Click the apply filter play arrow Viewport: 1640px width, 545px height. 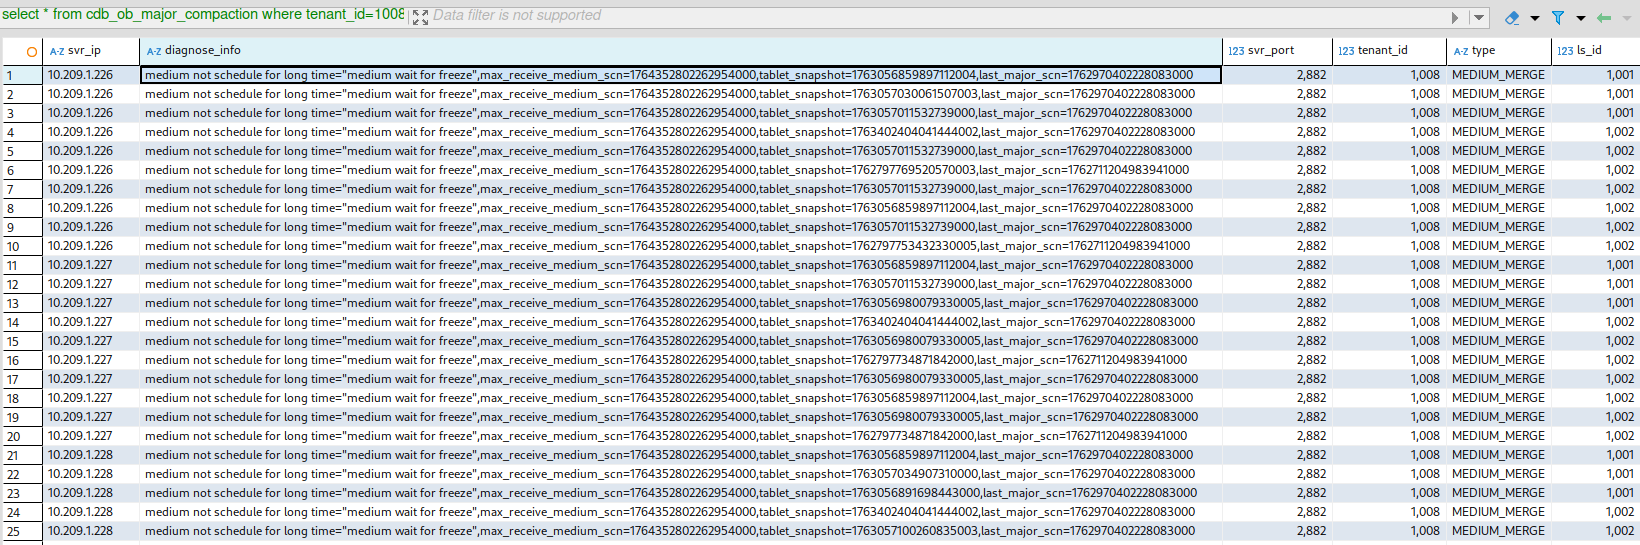1455,18
